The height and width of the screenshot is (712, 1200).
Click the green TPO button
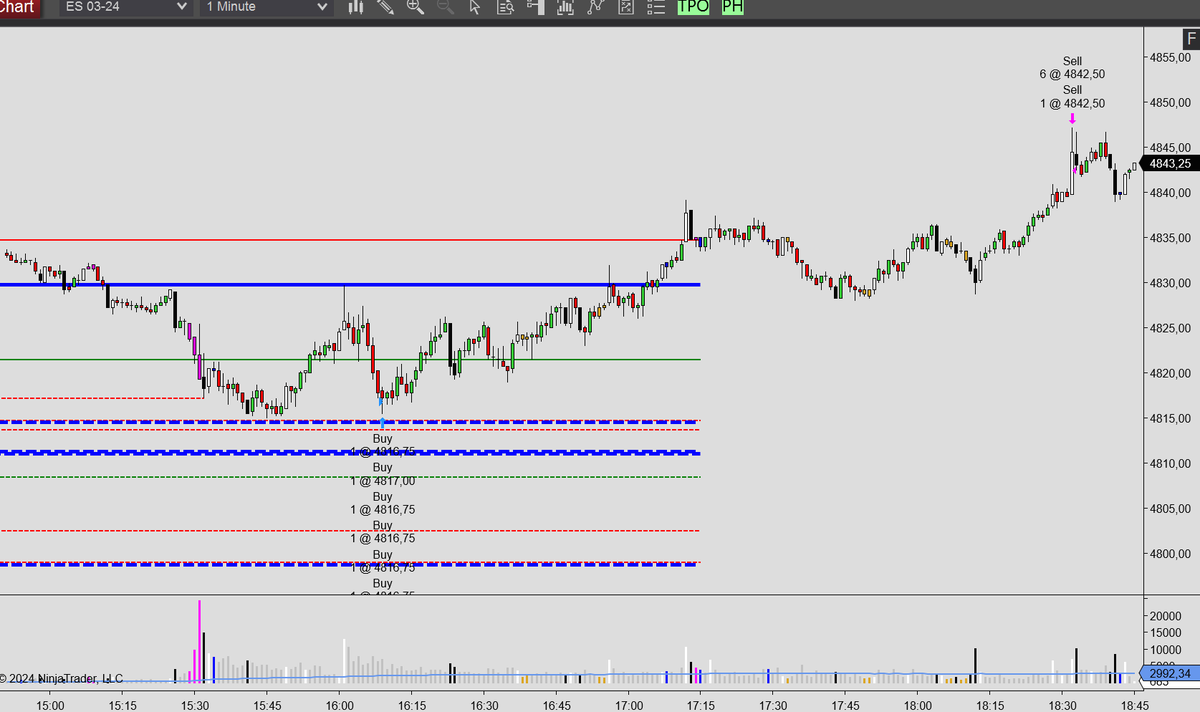coord(693,7)
